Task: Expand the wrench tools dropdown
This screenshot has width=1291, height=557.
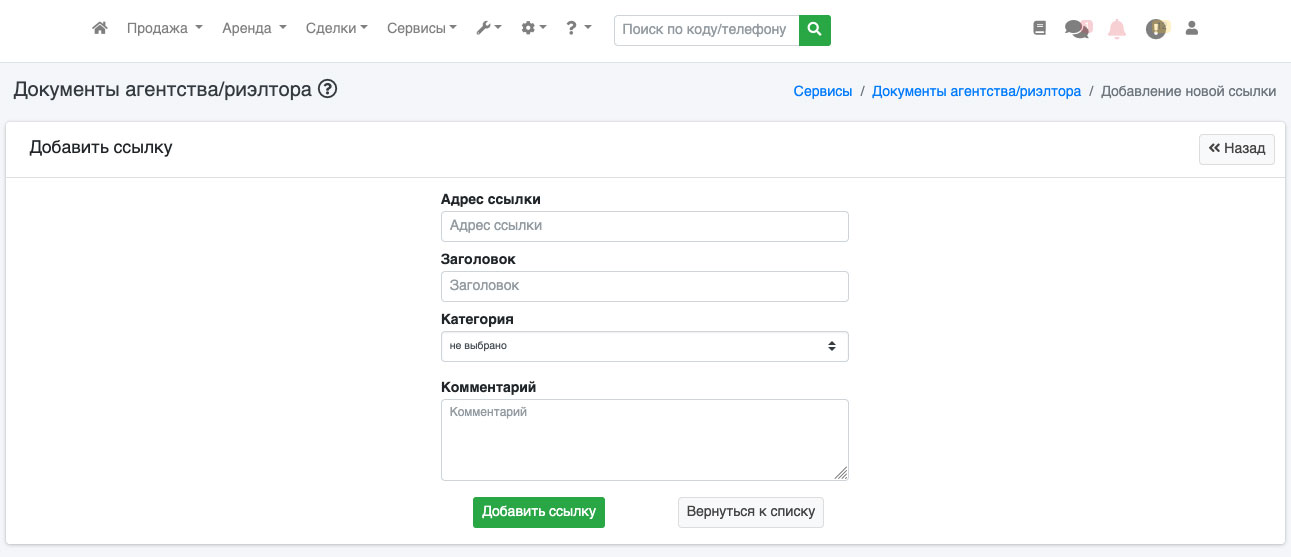Action: [x=488, y=29]
